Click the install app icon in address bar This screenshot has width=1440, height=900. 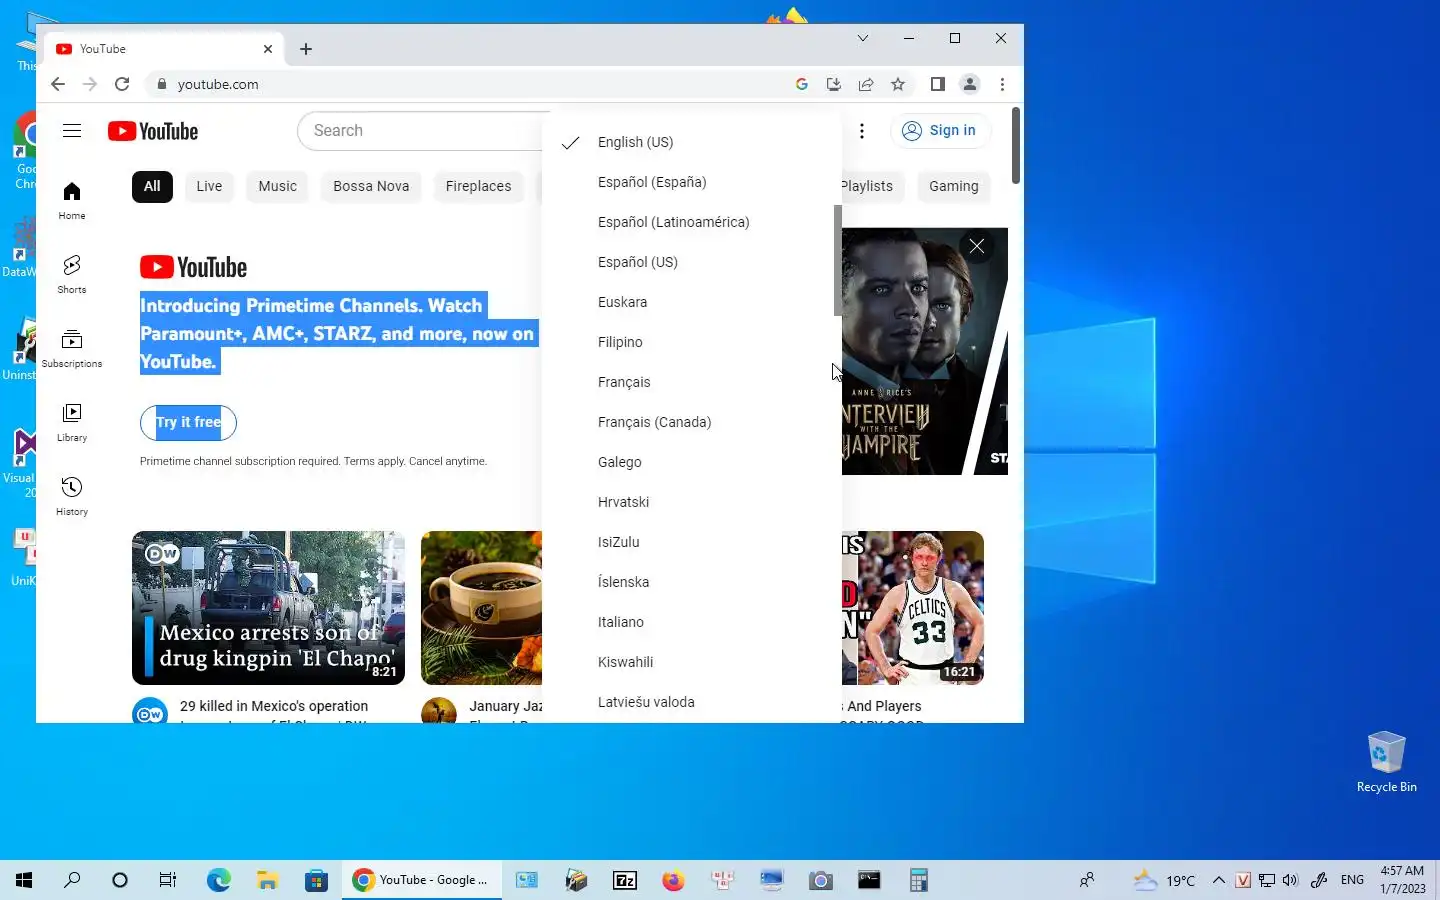coord(833,84)
